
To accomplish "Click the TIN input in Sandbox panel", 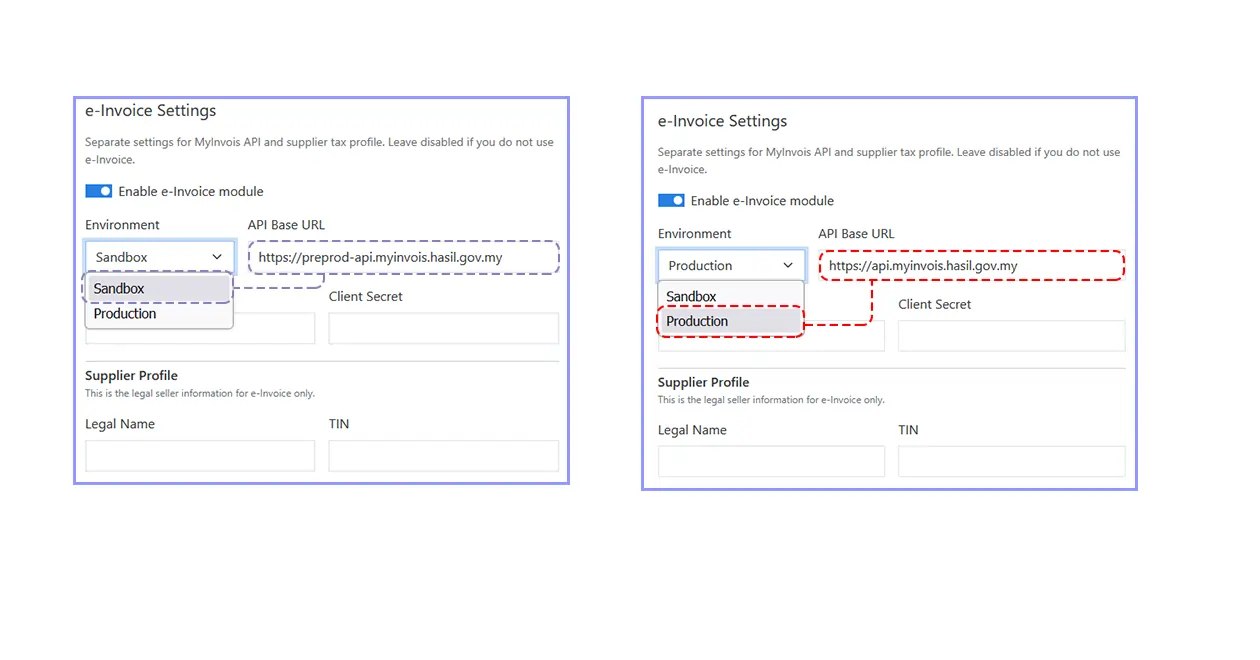I will tap(443, 456).
